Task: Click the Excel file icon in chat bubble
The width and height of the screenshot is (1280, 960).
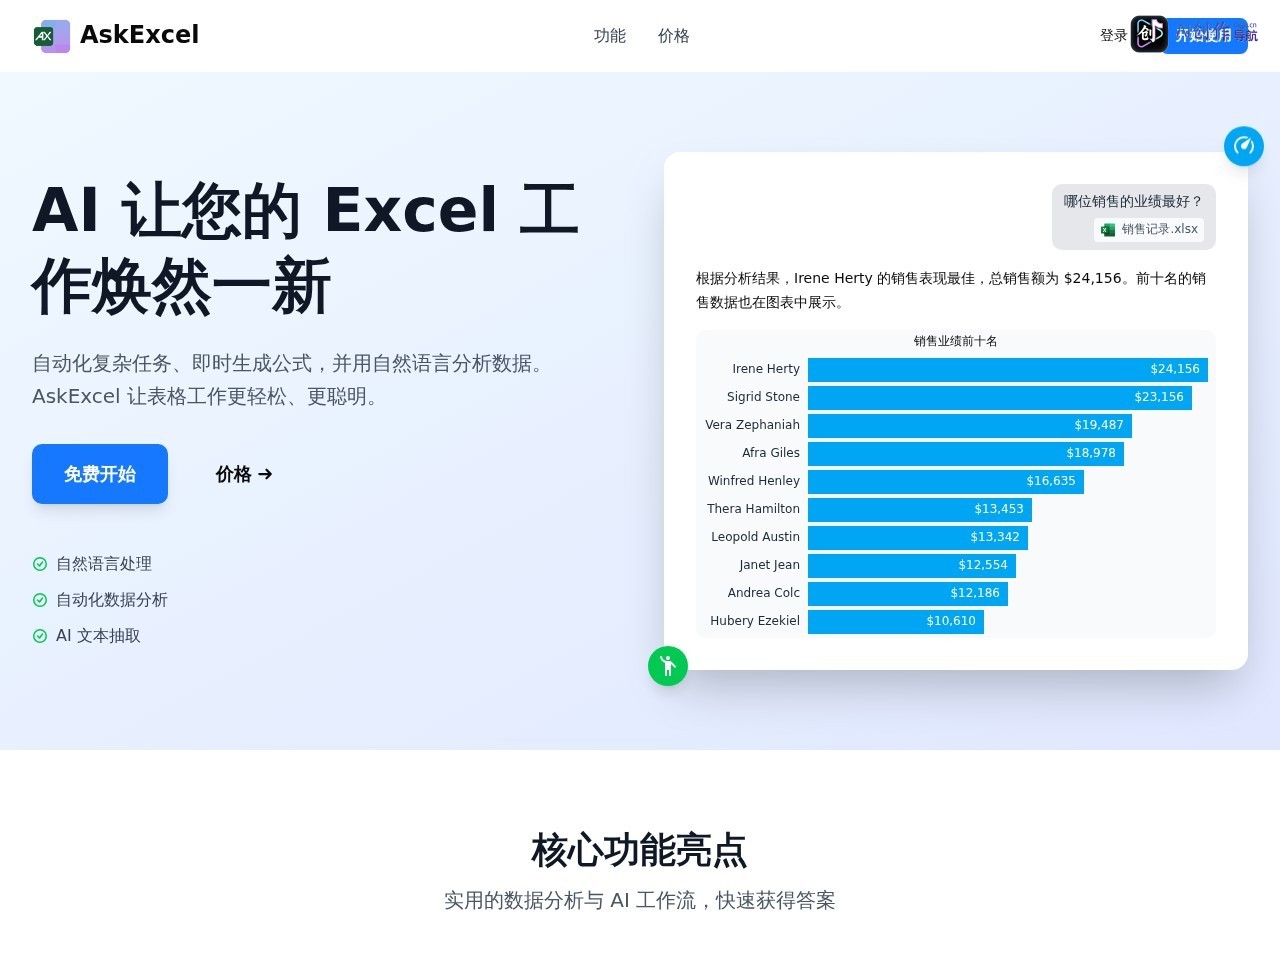Action: [x=1108, y=230]
